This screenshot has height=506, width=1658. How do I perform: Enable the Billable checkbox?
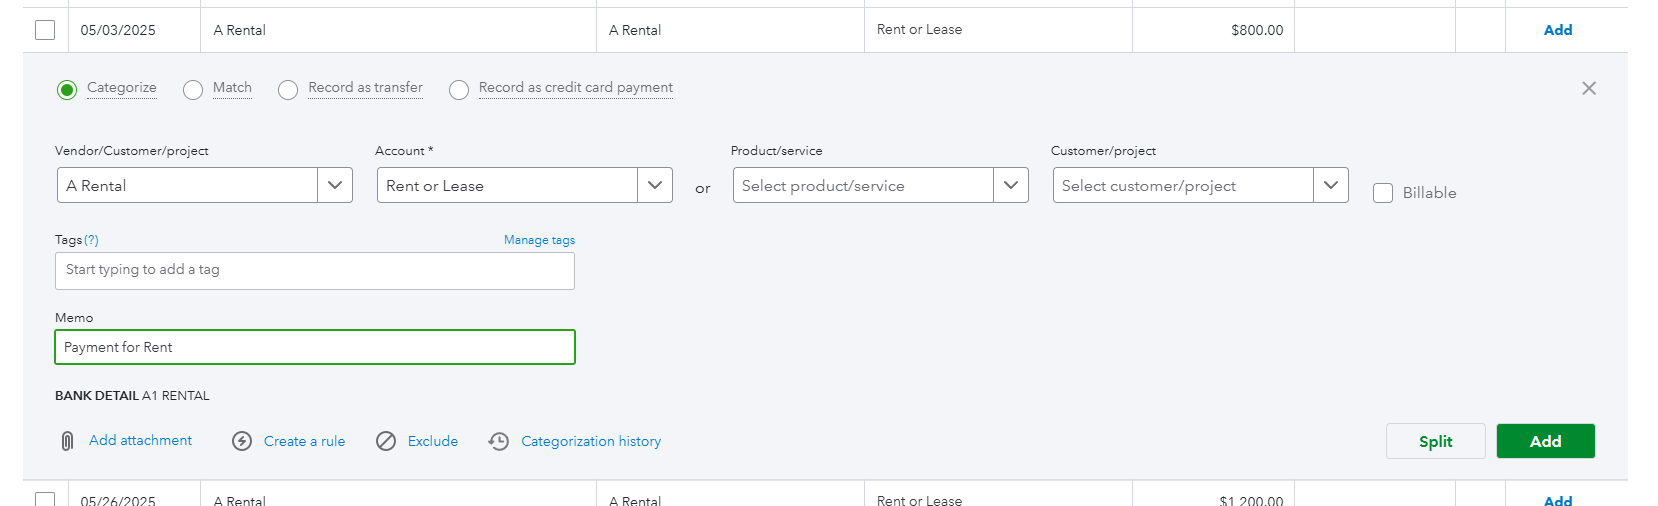[1383, 193]
